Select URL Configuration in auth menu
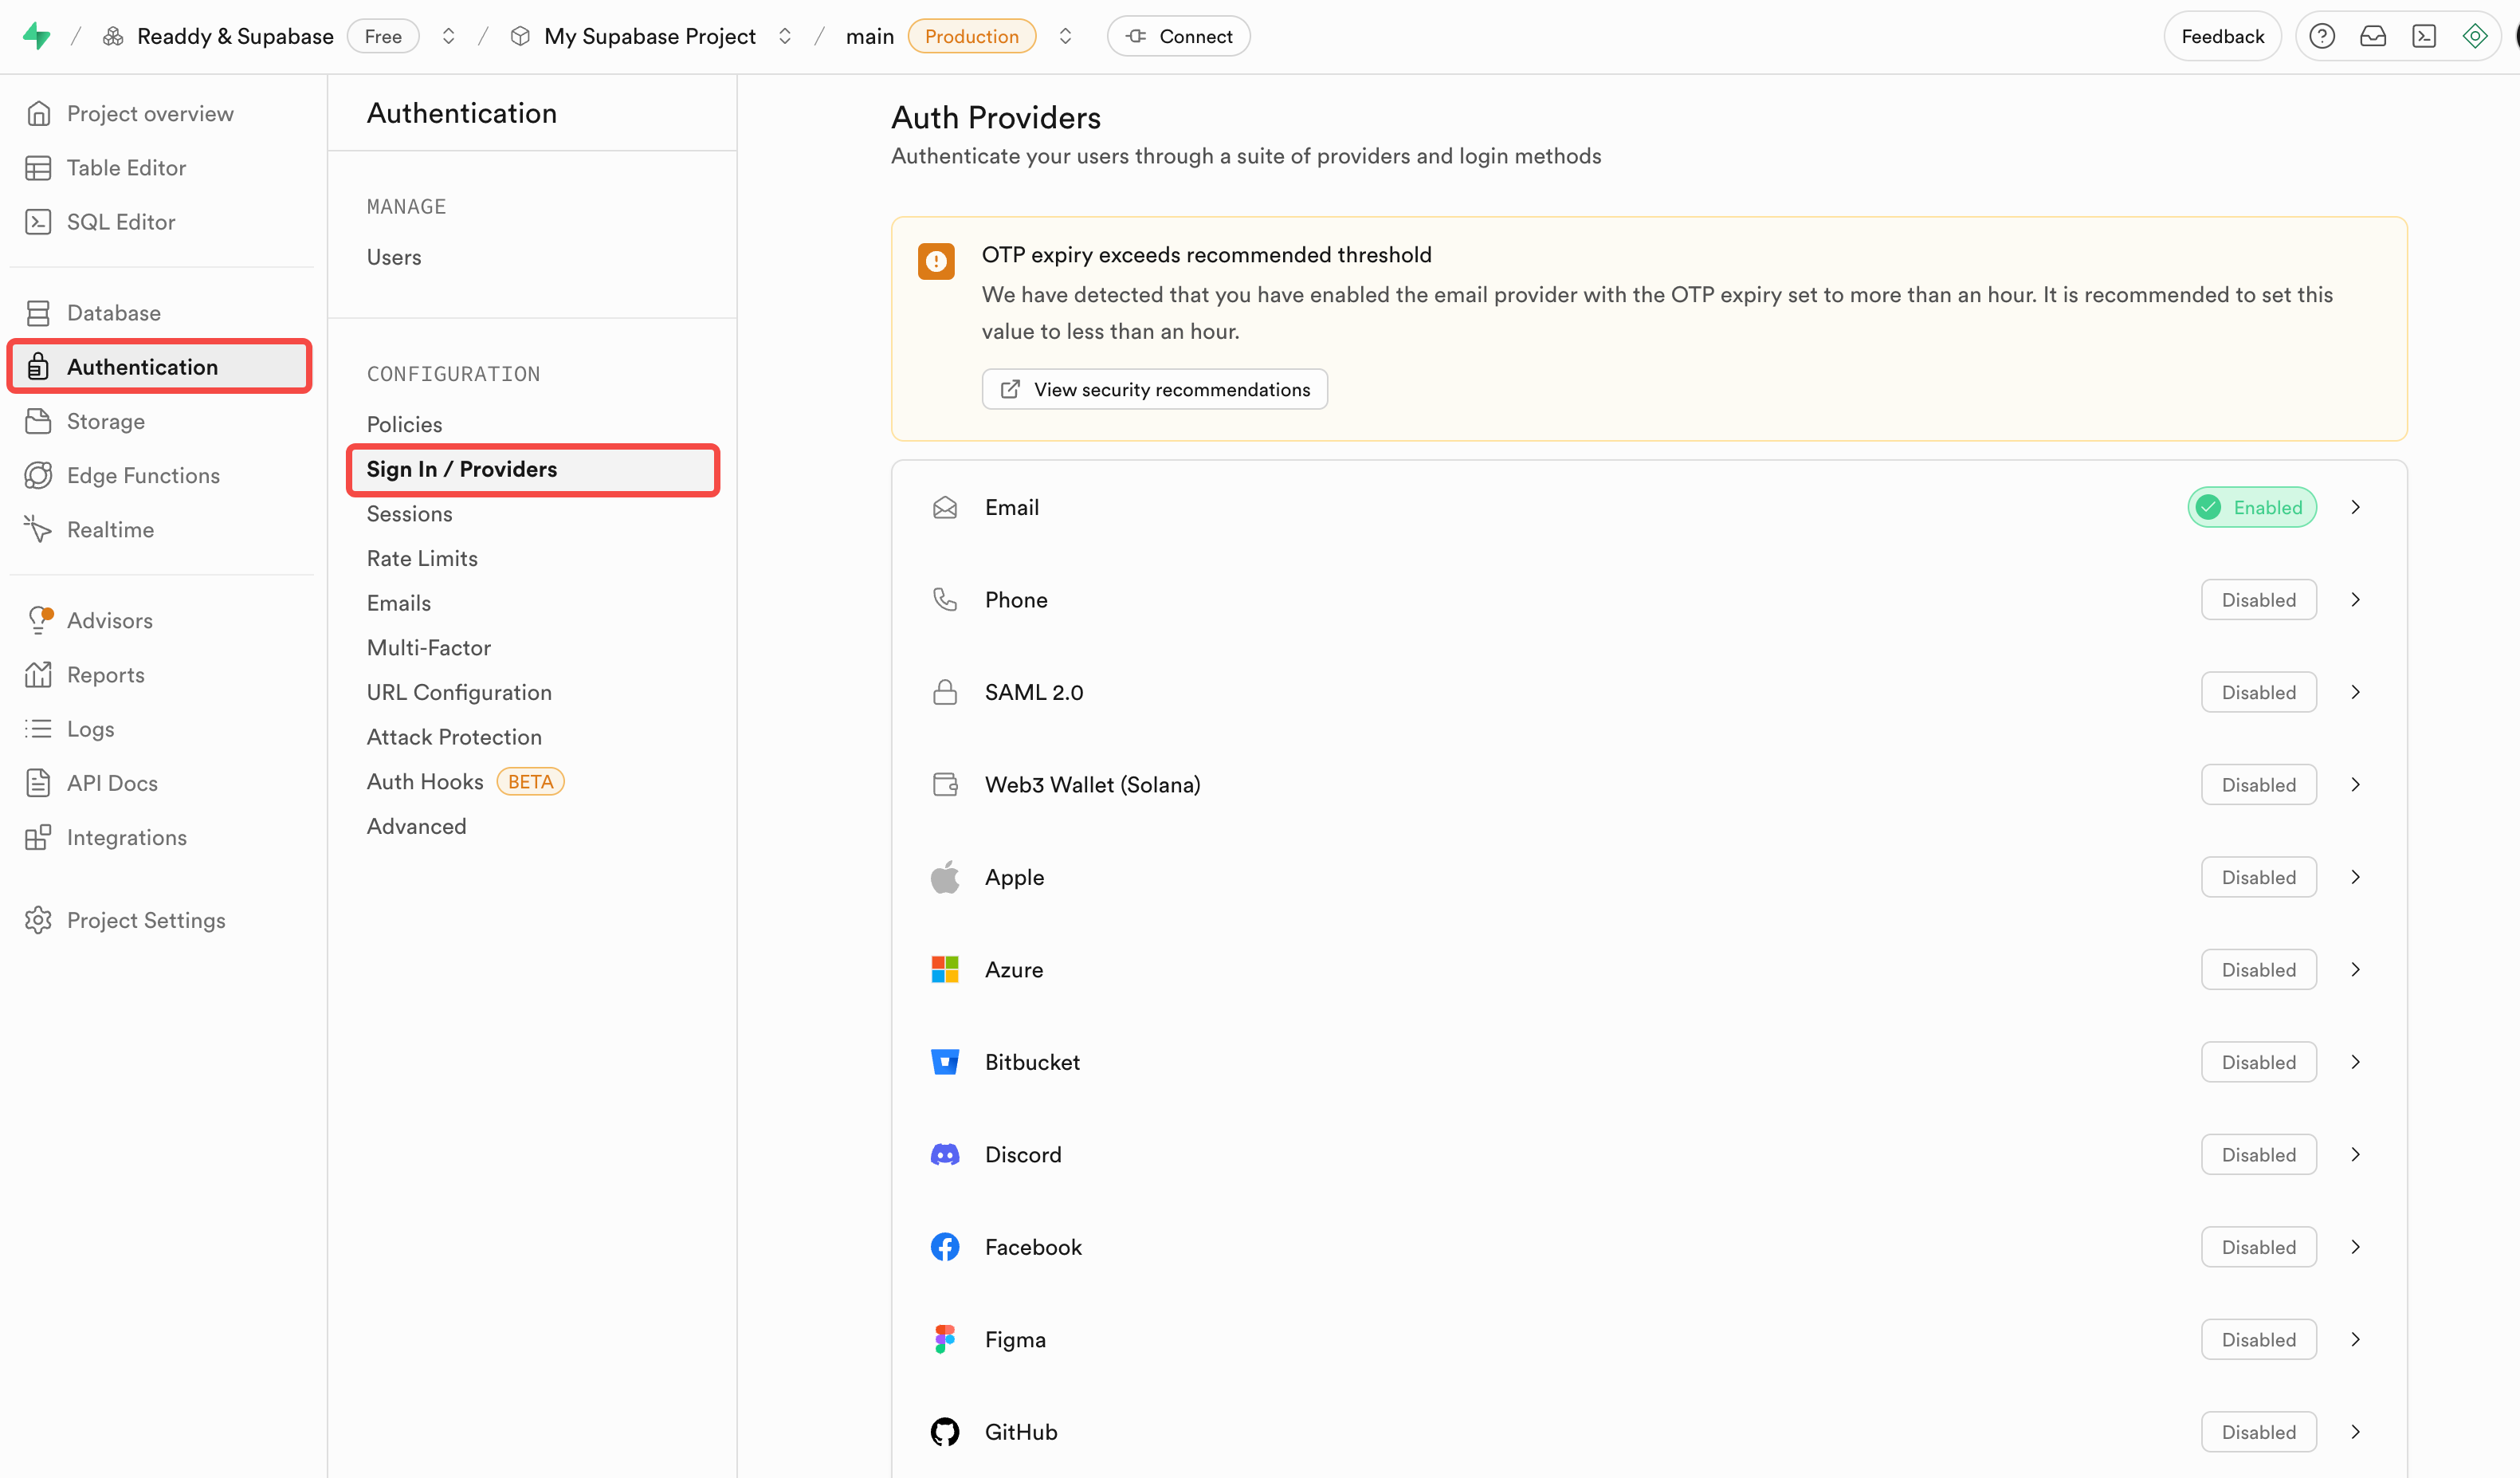 pos(459,692)
